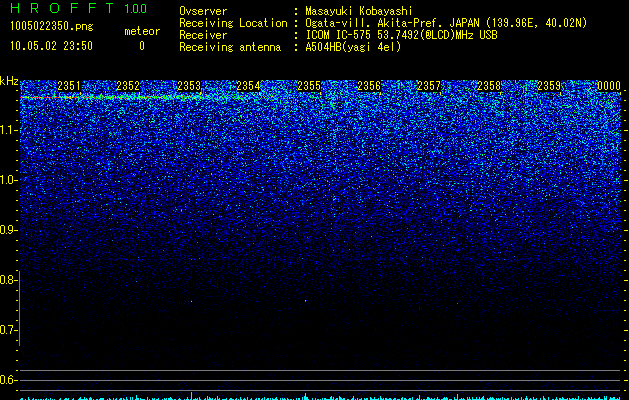629x400 pixels.
Task: Click the meteor count value 0
Action: click(x=142, y=46)
